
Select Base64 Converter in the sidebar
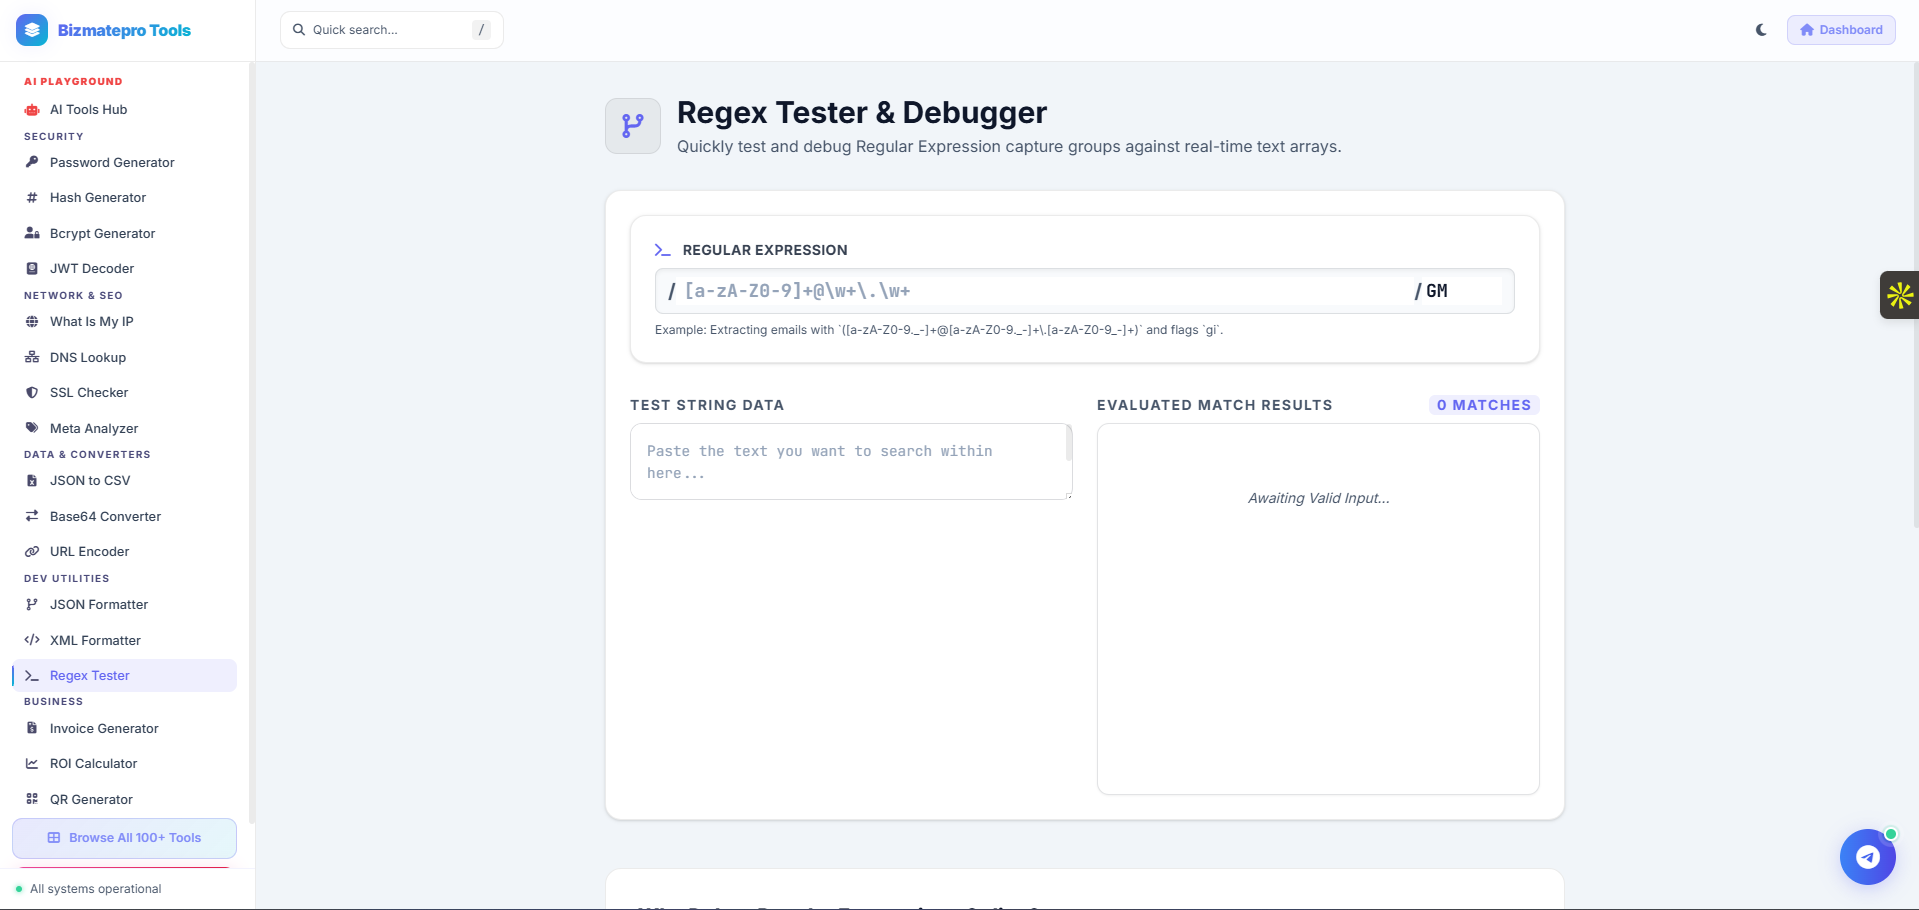124,516
